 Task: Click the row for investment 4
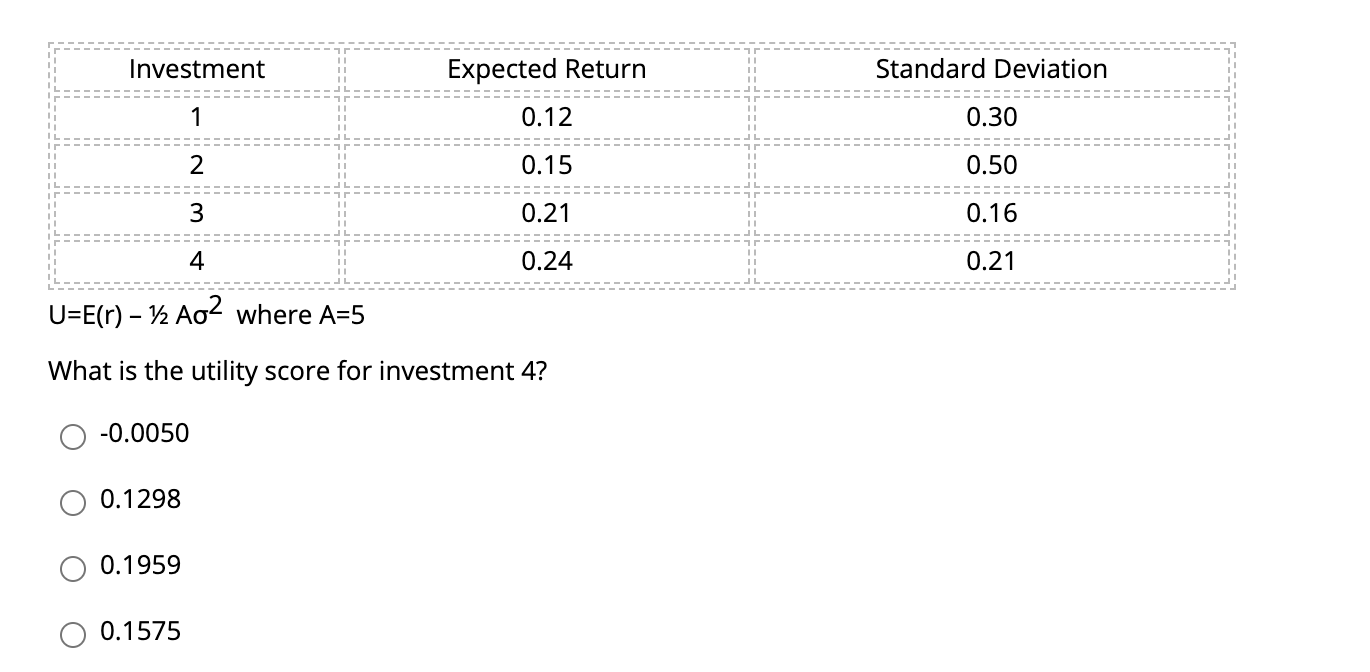pyautogui.click(x=196, y=261)
